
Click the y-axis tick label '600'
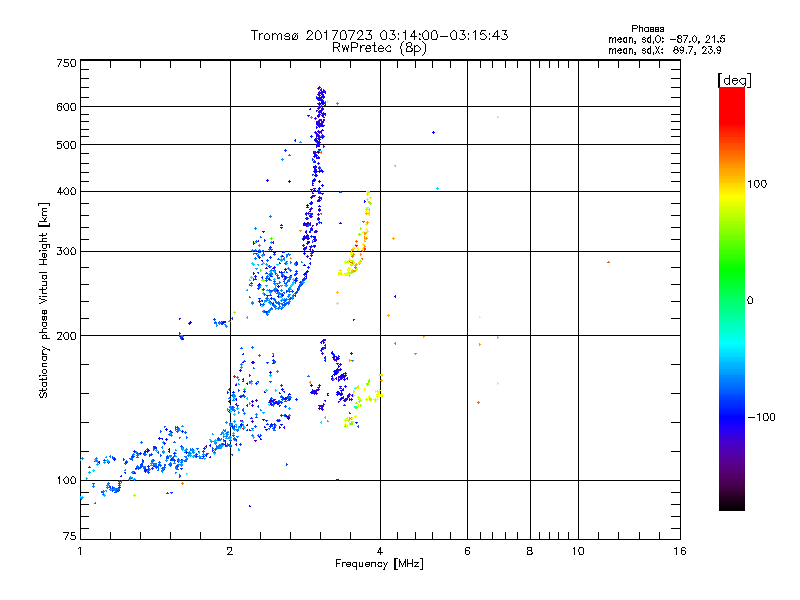click(x=66, y=107)
